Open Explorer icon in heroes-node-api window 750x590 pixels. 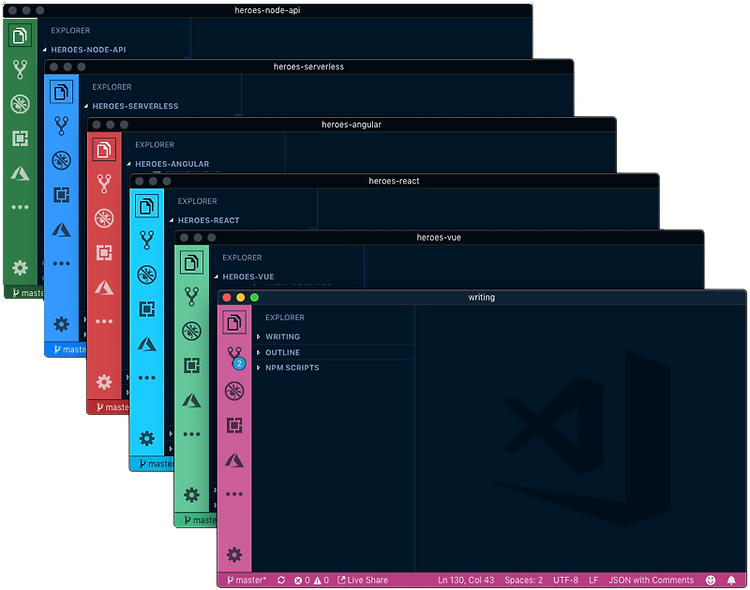tap(20, 35)
